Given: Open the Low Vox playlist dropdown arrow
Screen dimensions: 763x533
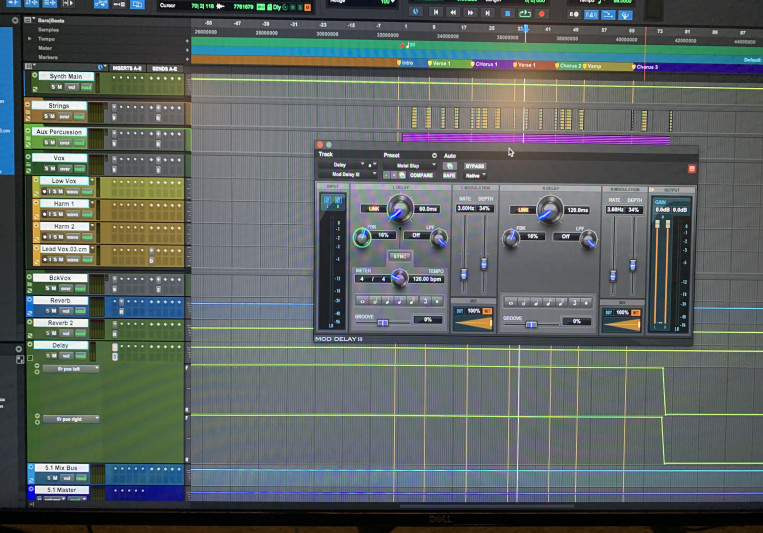Looking at the screenshot, I should 92,181.
